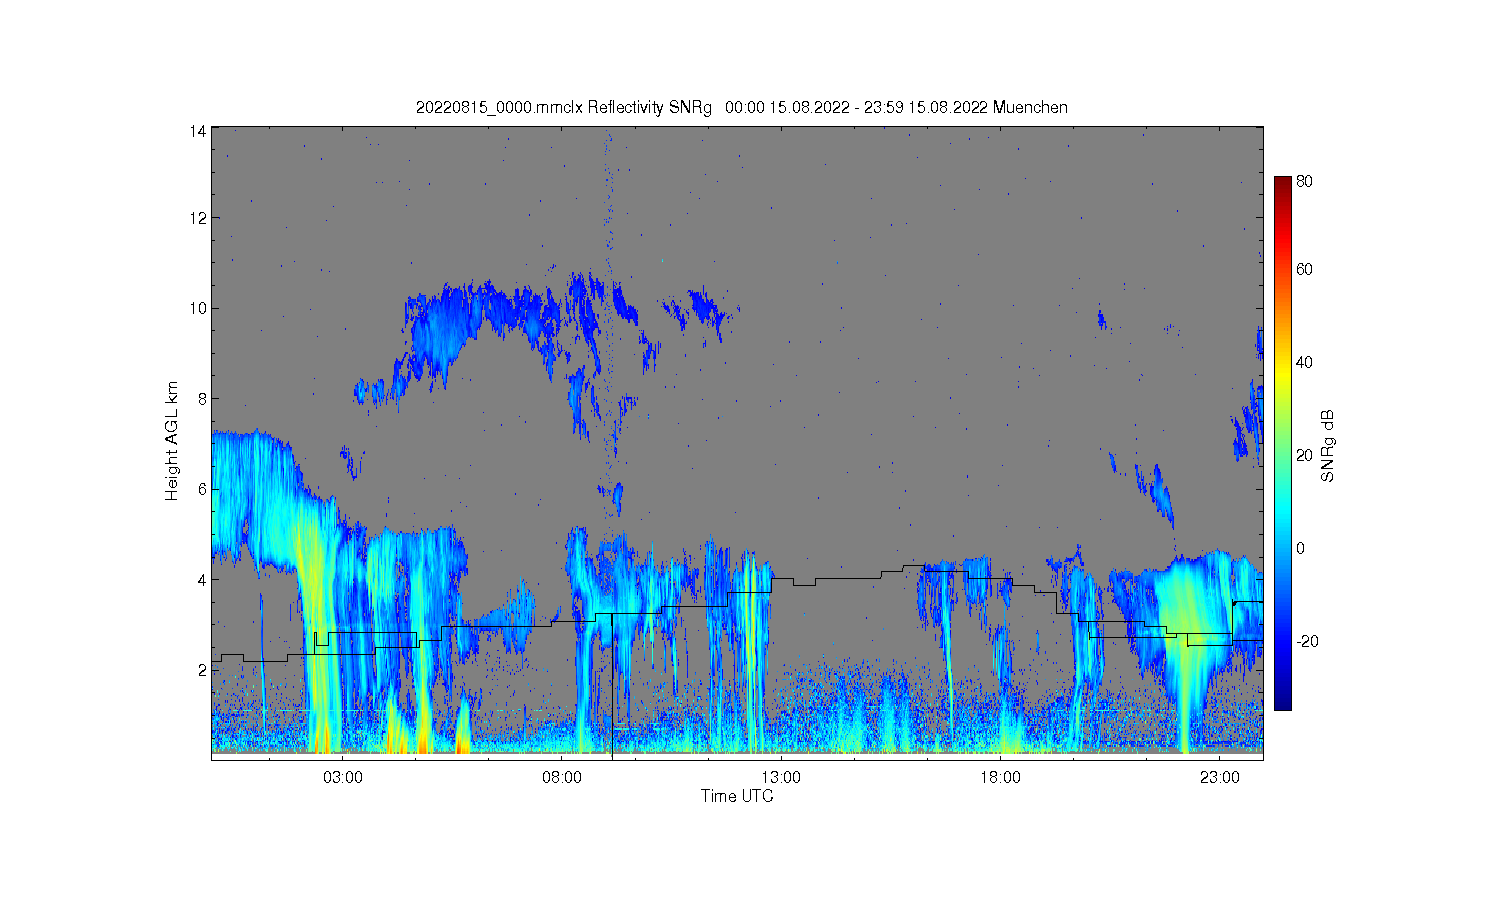Click the height tick label 14
This screenshot has height=900, width=1500.
click(x=198, y=131)
